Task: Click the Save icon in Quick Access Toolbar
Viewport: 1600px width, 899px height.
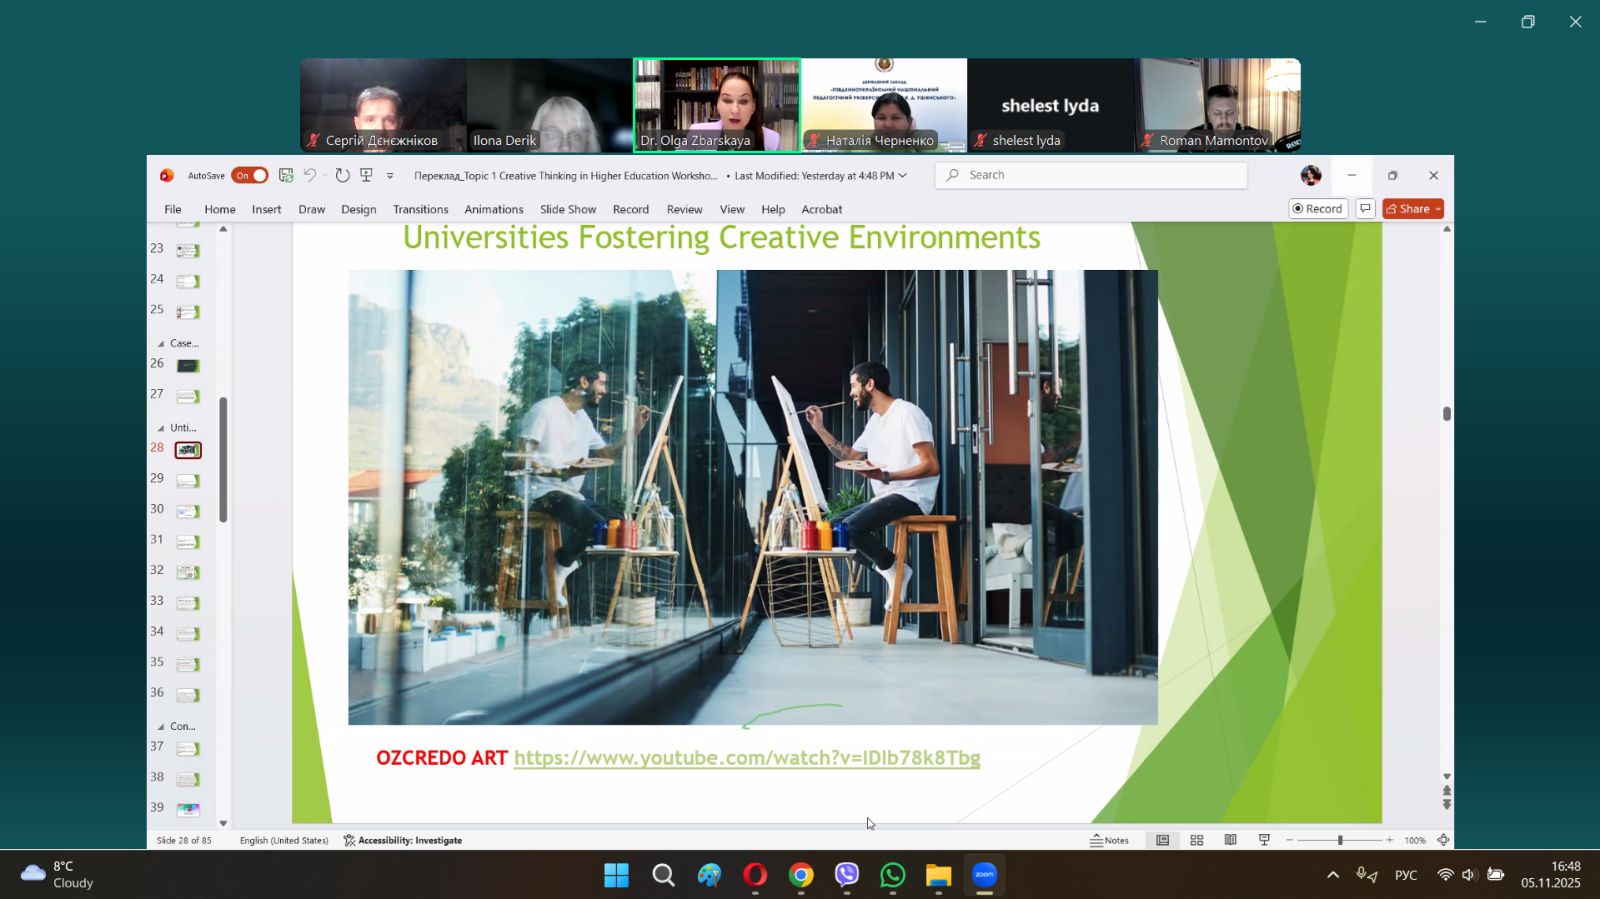Action: pos(286,176)
